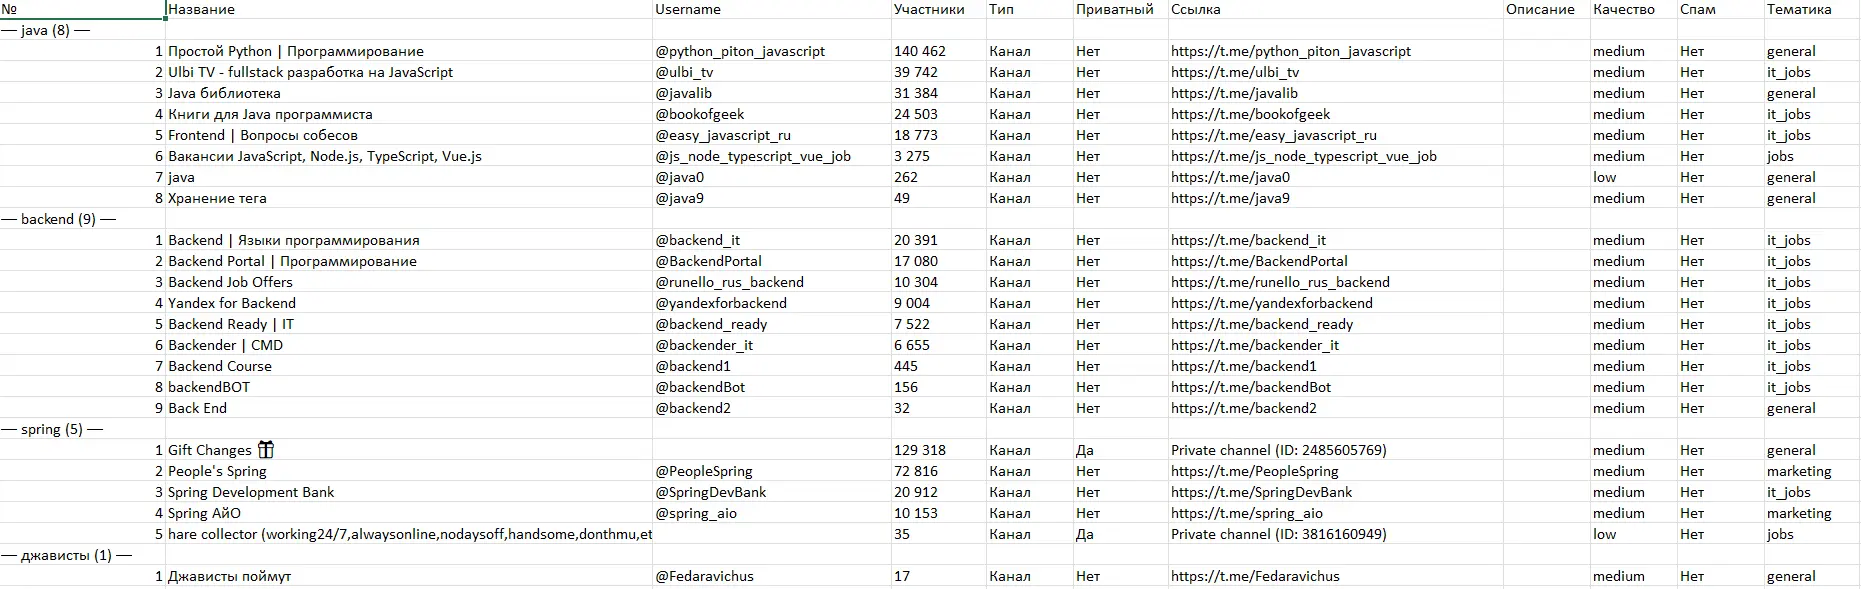Select the джависты (1) group row
This screenshot has width=1861, height=589.
pyautogui.click(x=66, y=555)
